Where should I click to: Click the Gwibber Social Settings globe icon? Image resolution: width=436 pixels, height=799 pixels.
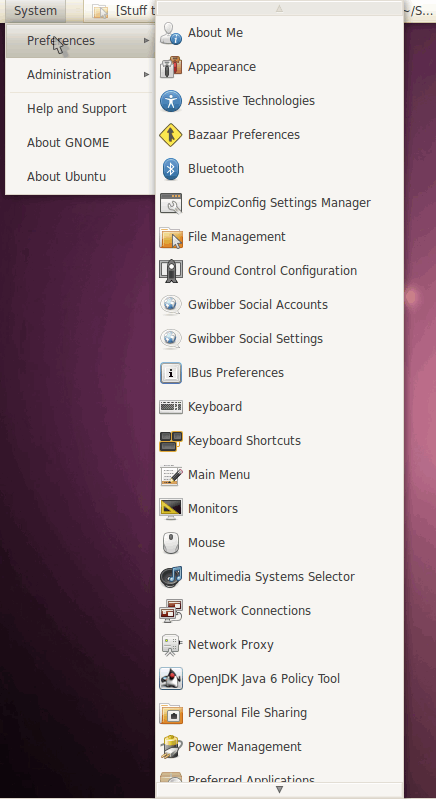pyautogui.click(x=171, y=339)
